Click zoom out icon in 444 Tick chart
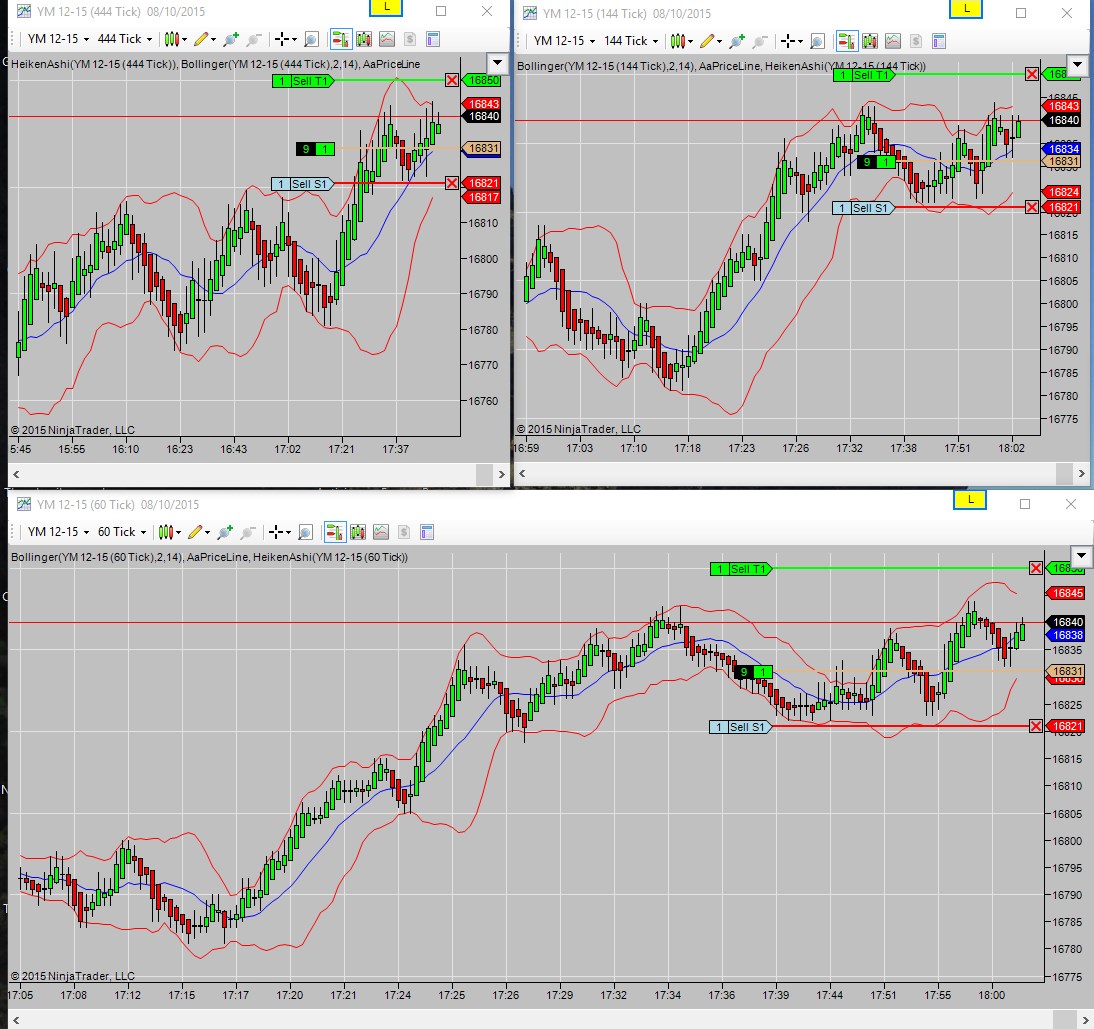The image size is (1094, 1029). 253,39
